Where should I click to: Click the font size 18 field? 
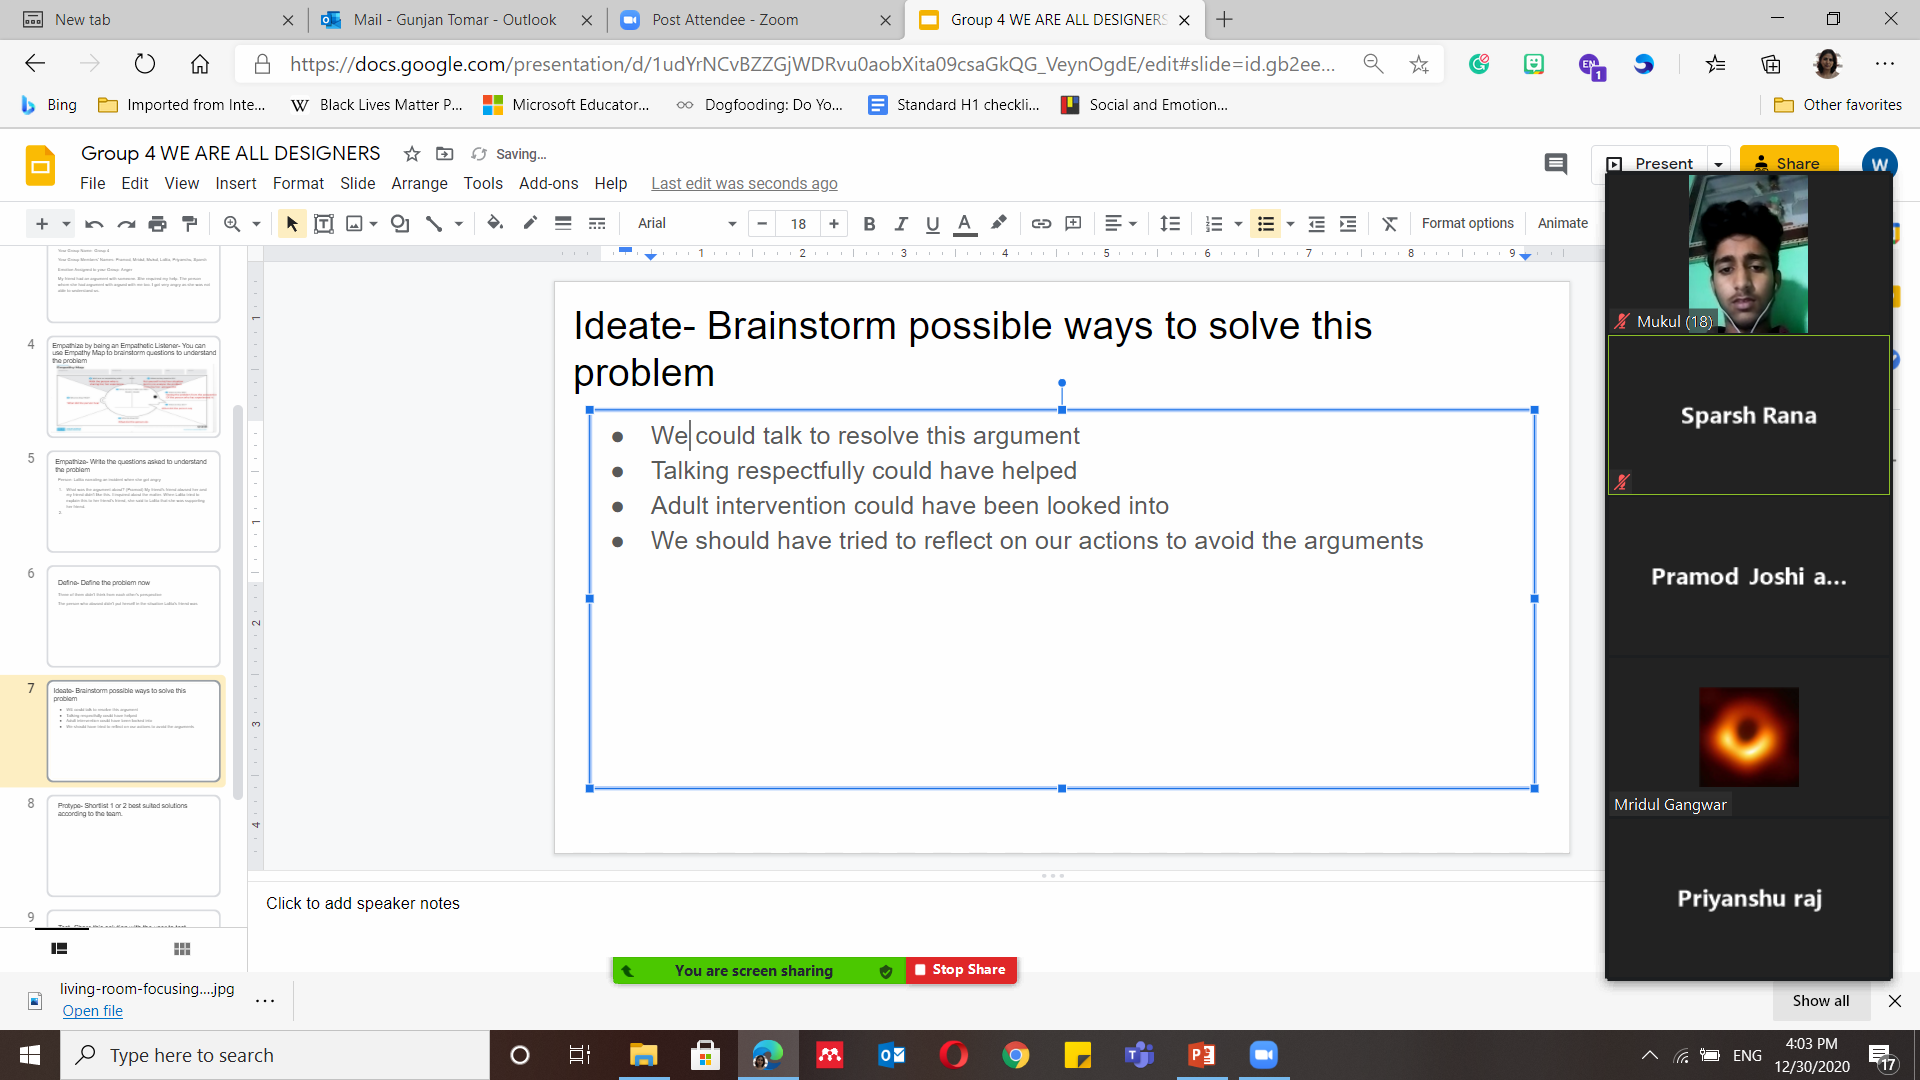(x=798, y=224)
